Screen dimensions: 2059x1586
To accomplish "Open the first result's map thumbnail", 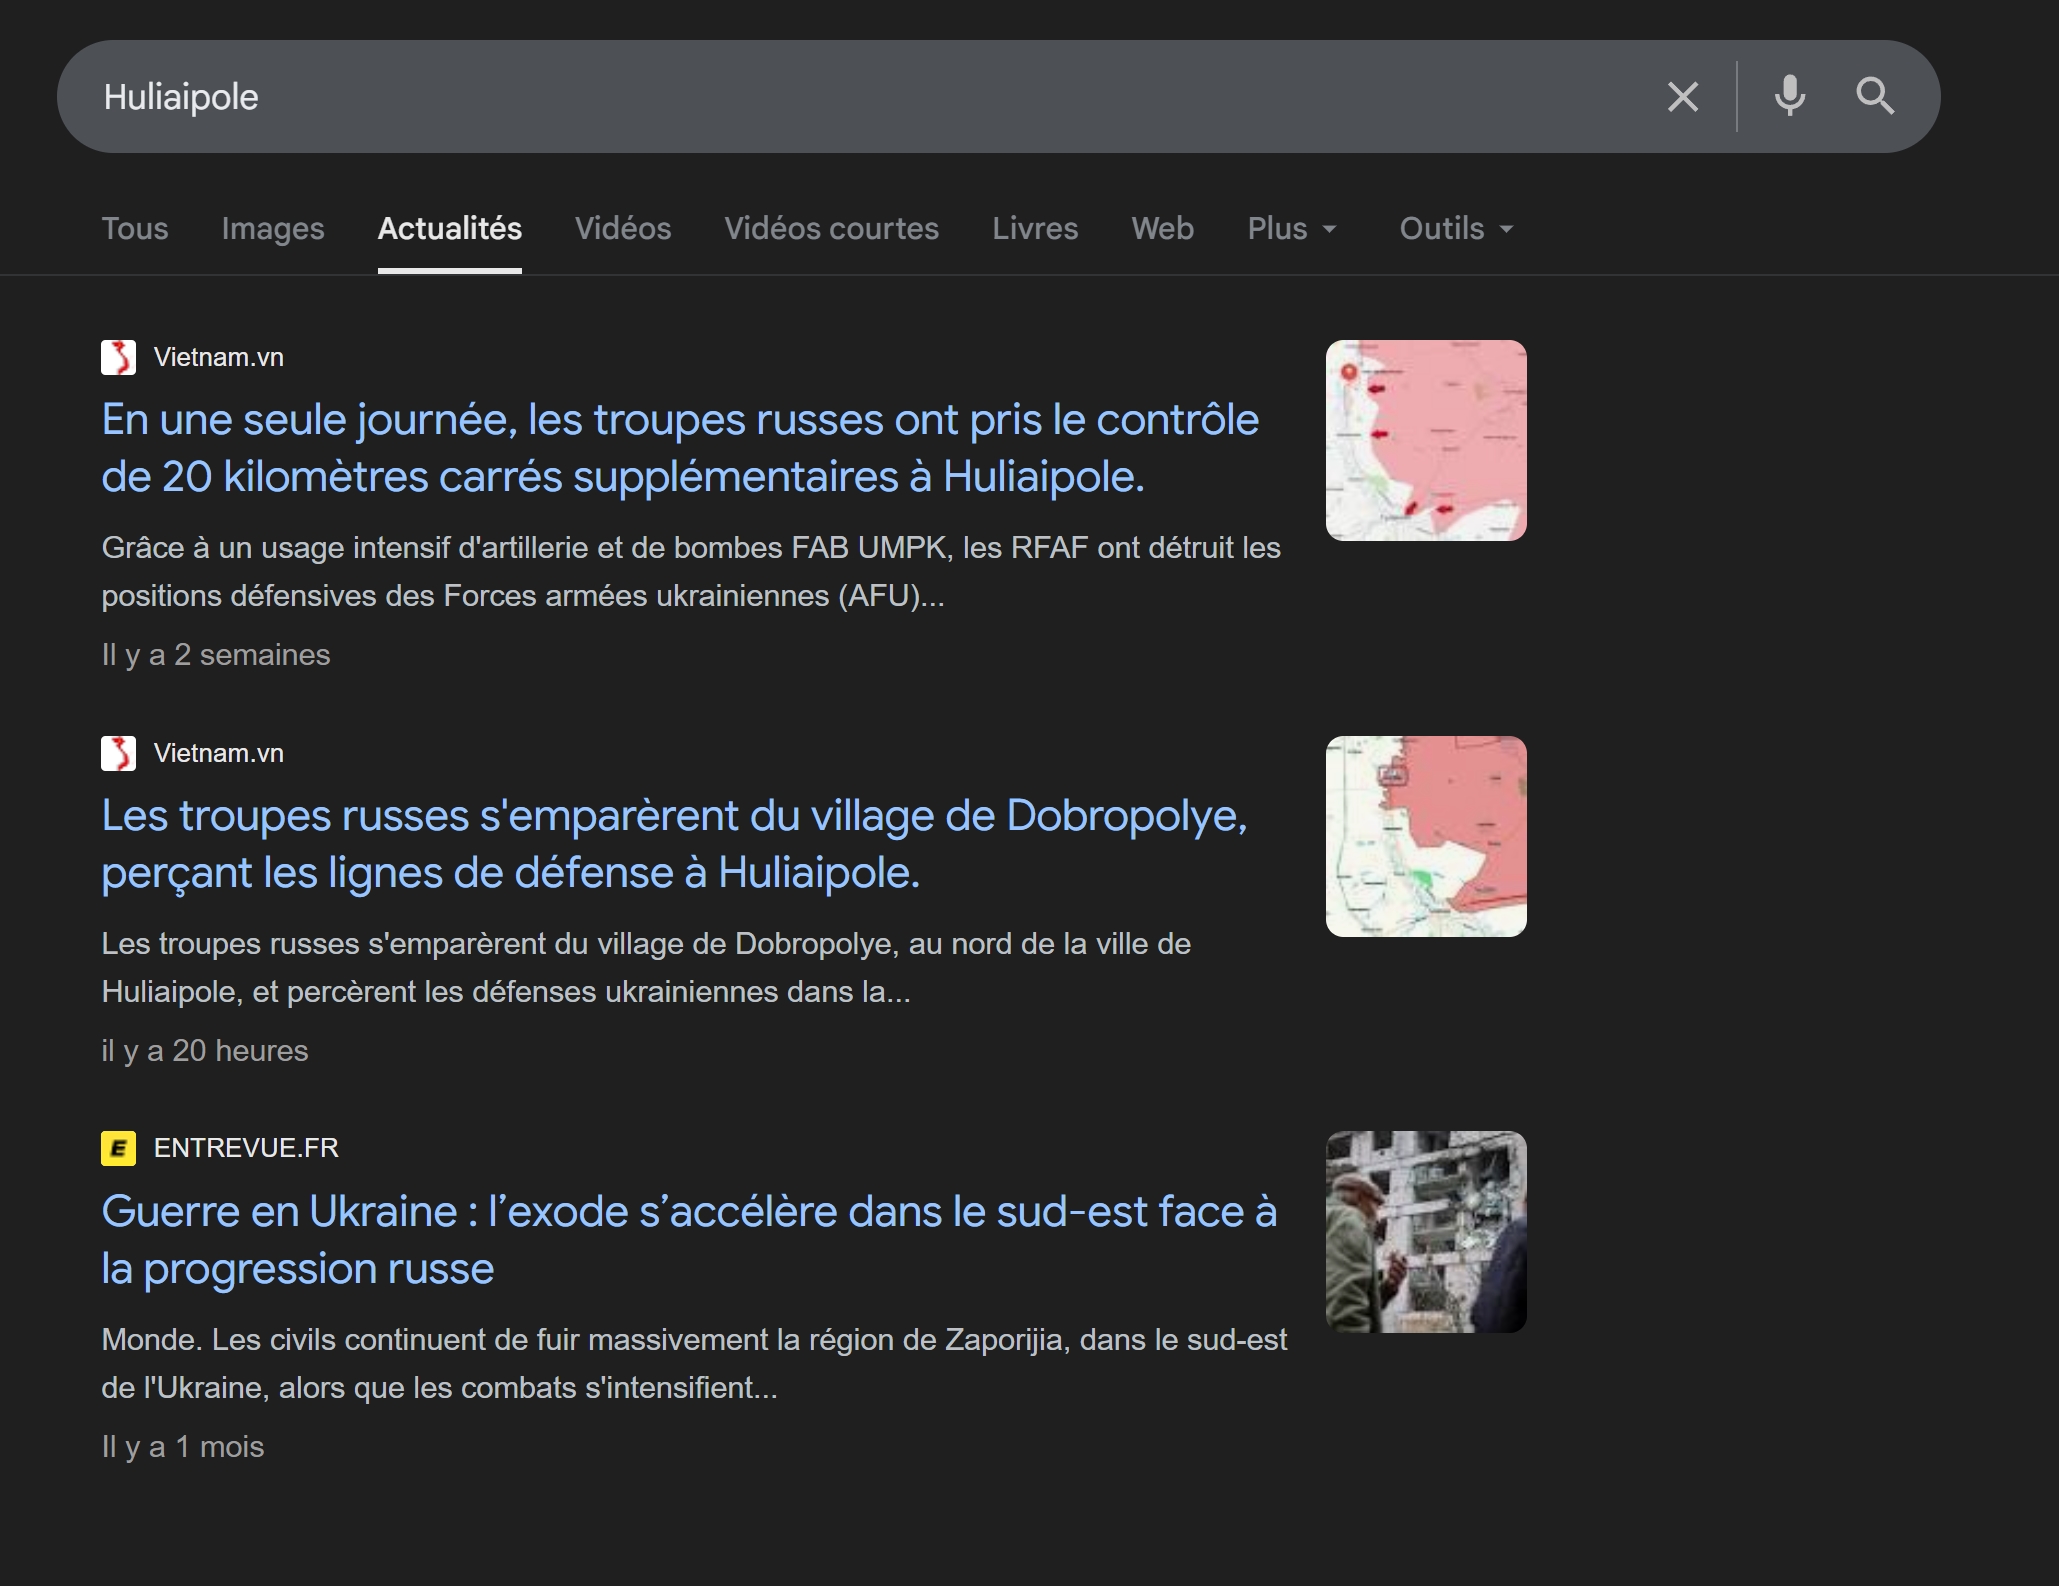I will 1426,440.
